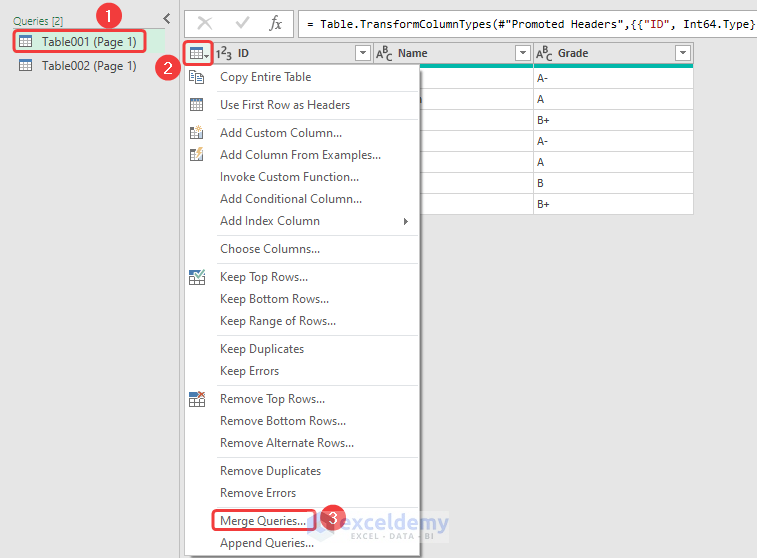Select the Grade column header

point(613,53)
